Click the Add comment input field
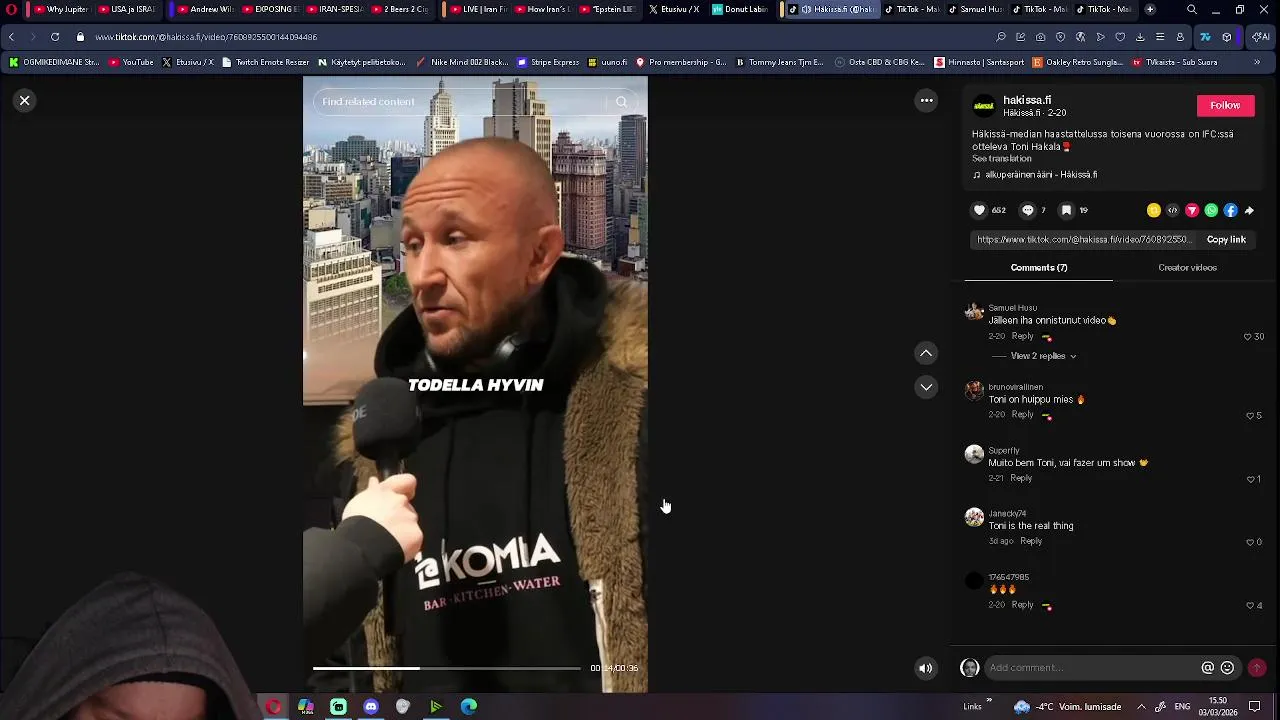 [x=1090, y=668]
